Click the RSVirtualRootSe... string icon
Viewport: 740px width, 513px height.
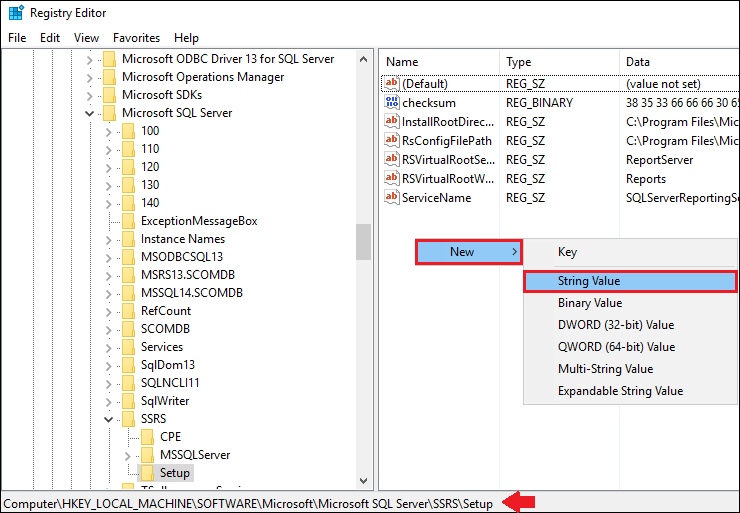click(x=392, y=160)
